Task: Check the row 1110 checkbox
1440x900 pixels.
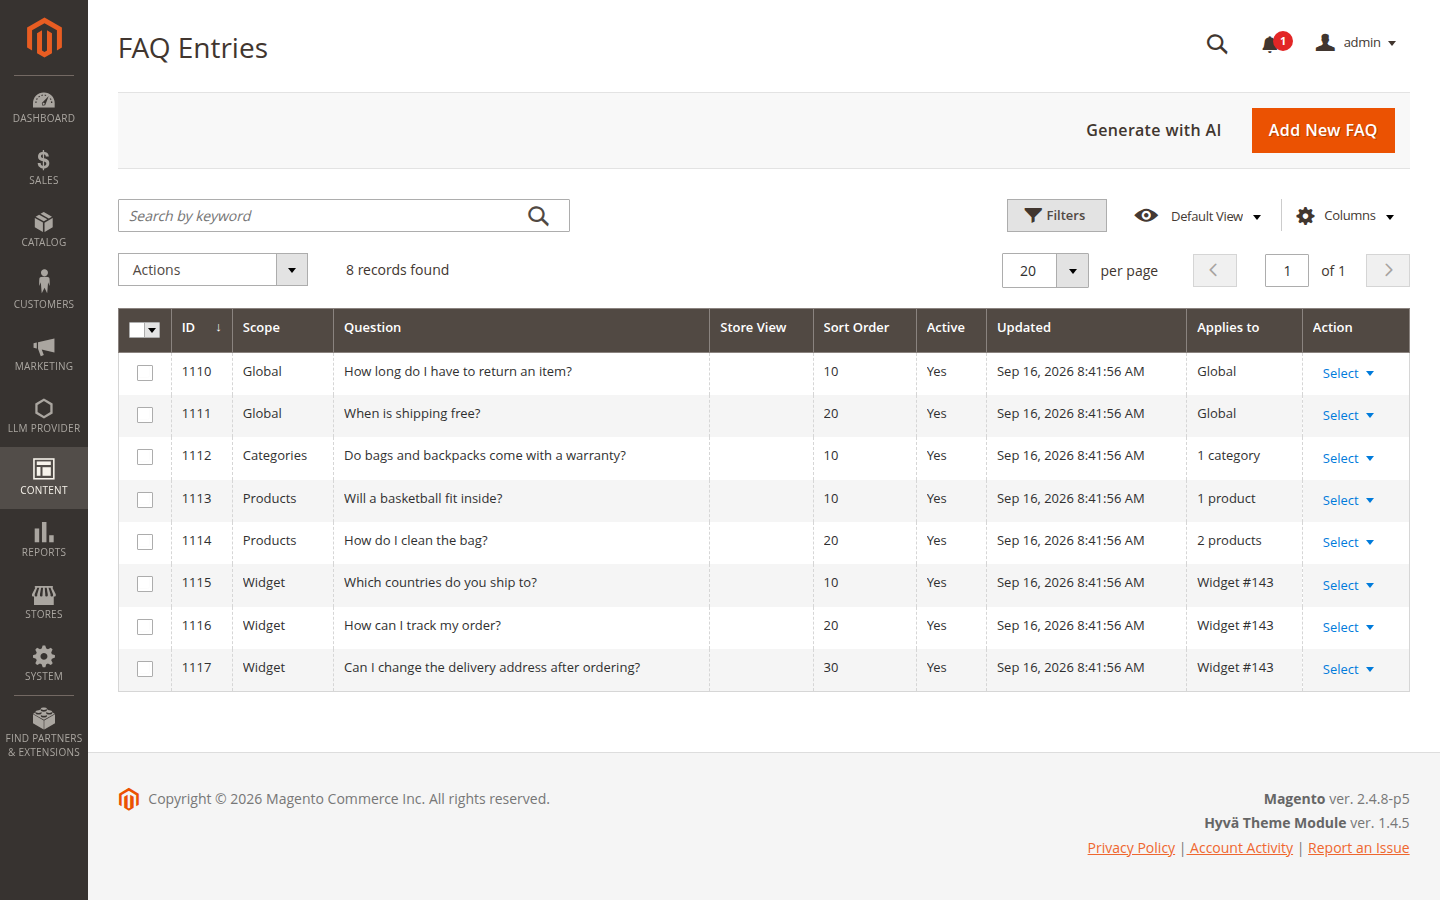Action: tap(145, 373)
